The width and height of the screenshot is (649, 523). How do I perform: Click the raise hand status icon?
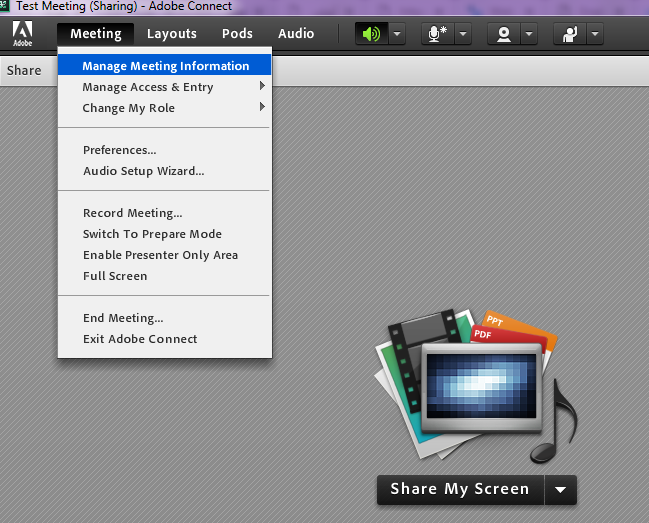click(570, 34)
